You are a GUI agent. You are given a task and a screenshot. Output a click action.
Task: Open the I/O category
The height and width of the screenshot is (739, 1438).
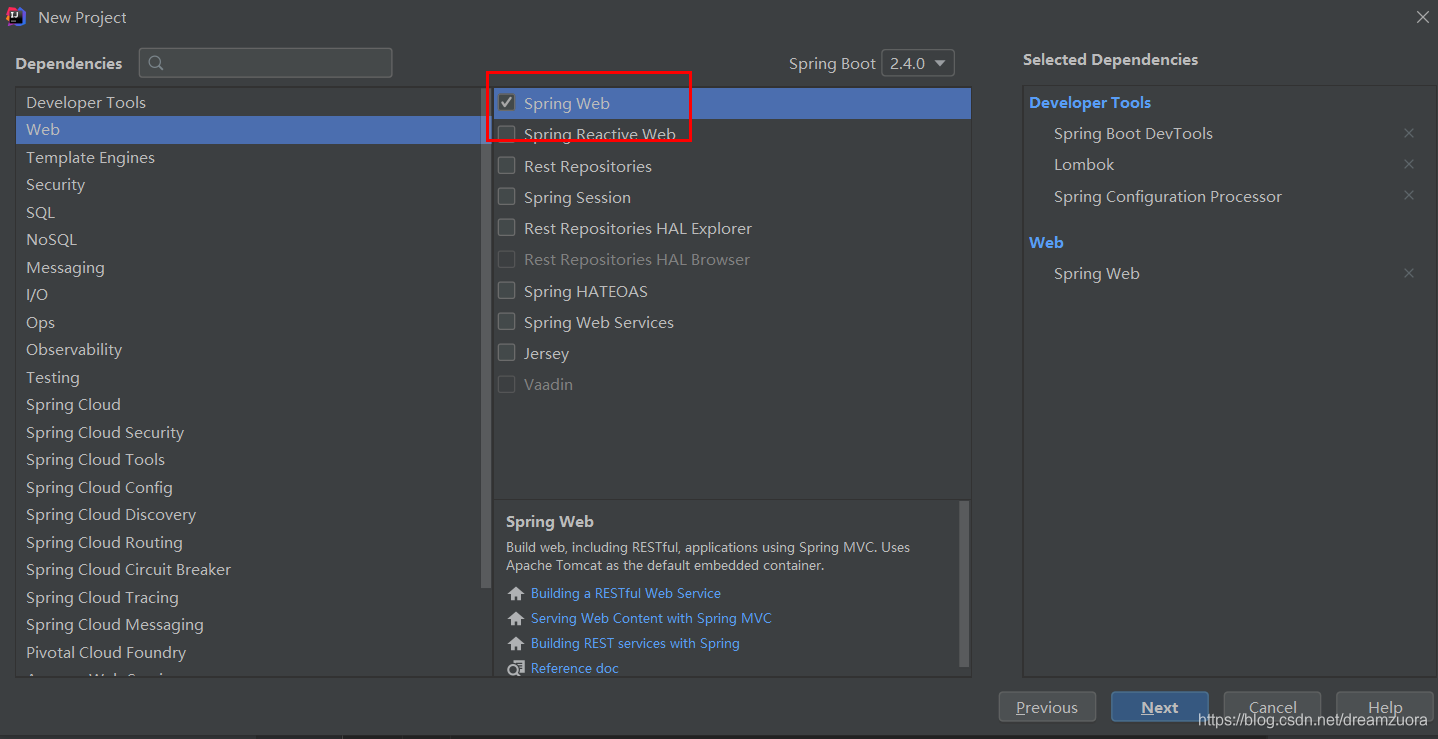(x=249, y=295)
